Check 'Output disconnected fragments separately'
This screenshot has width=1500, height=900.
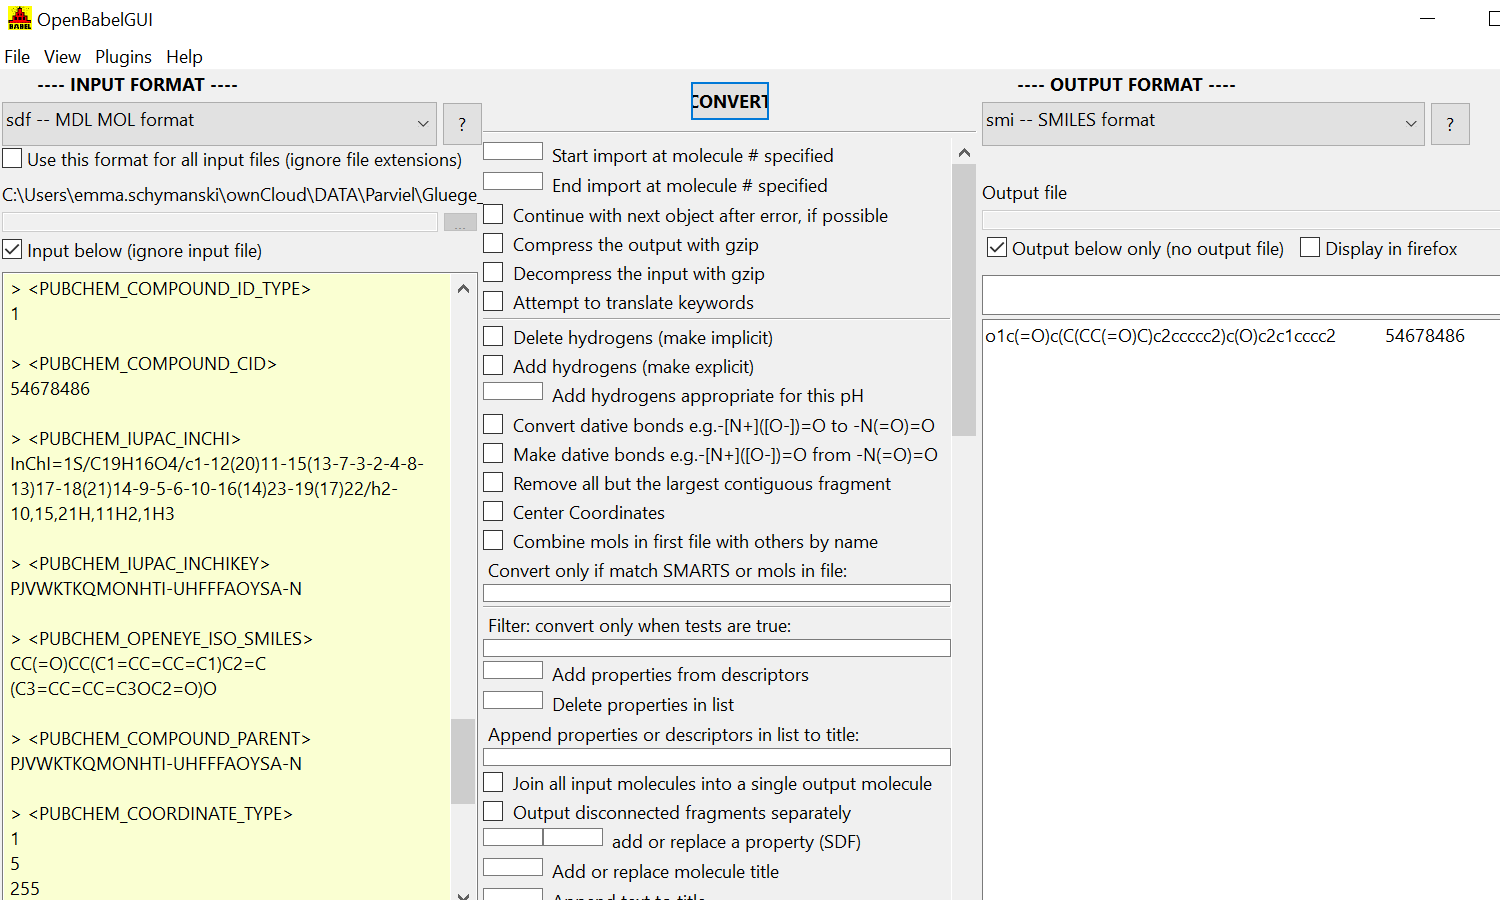click(x=493, y=811)
